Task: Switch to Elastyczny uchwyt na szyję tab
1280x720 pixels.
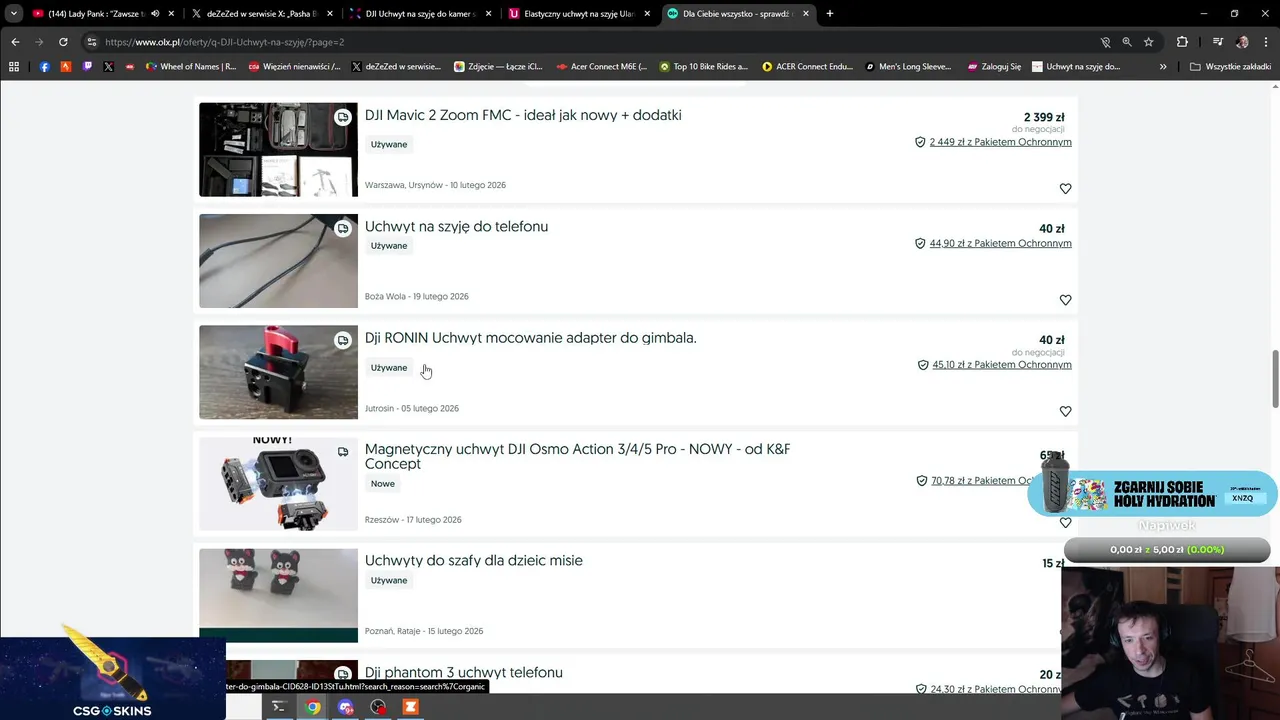Action: pos(578,14)
